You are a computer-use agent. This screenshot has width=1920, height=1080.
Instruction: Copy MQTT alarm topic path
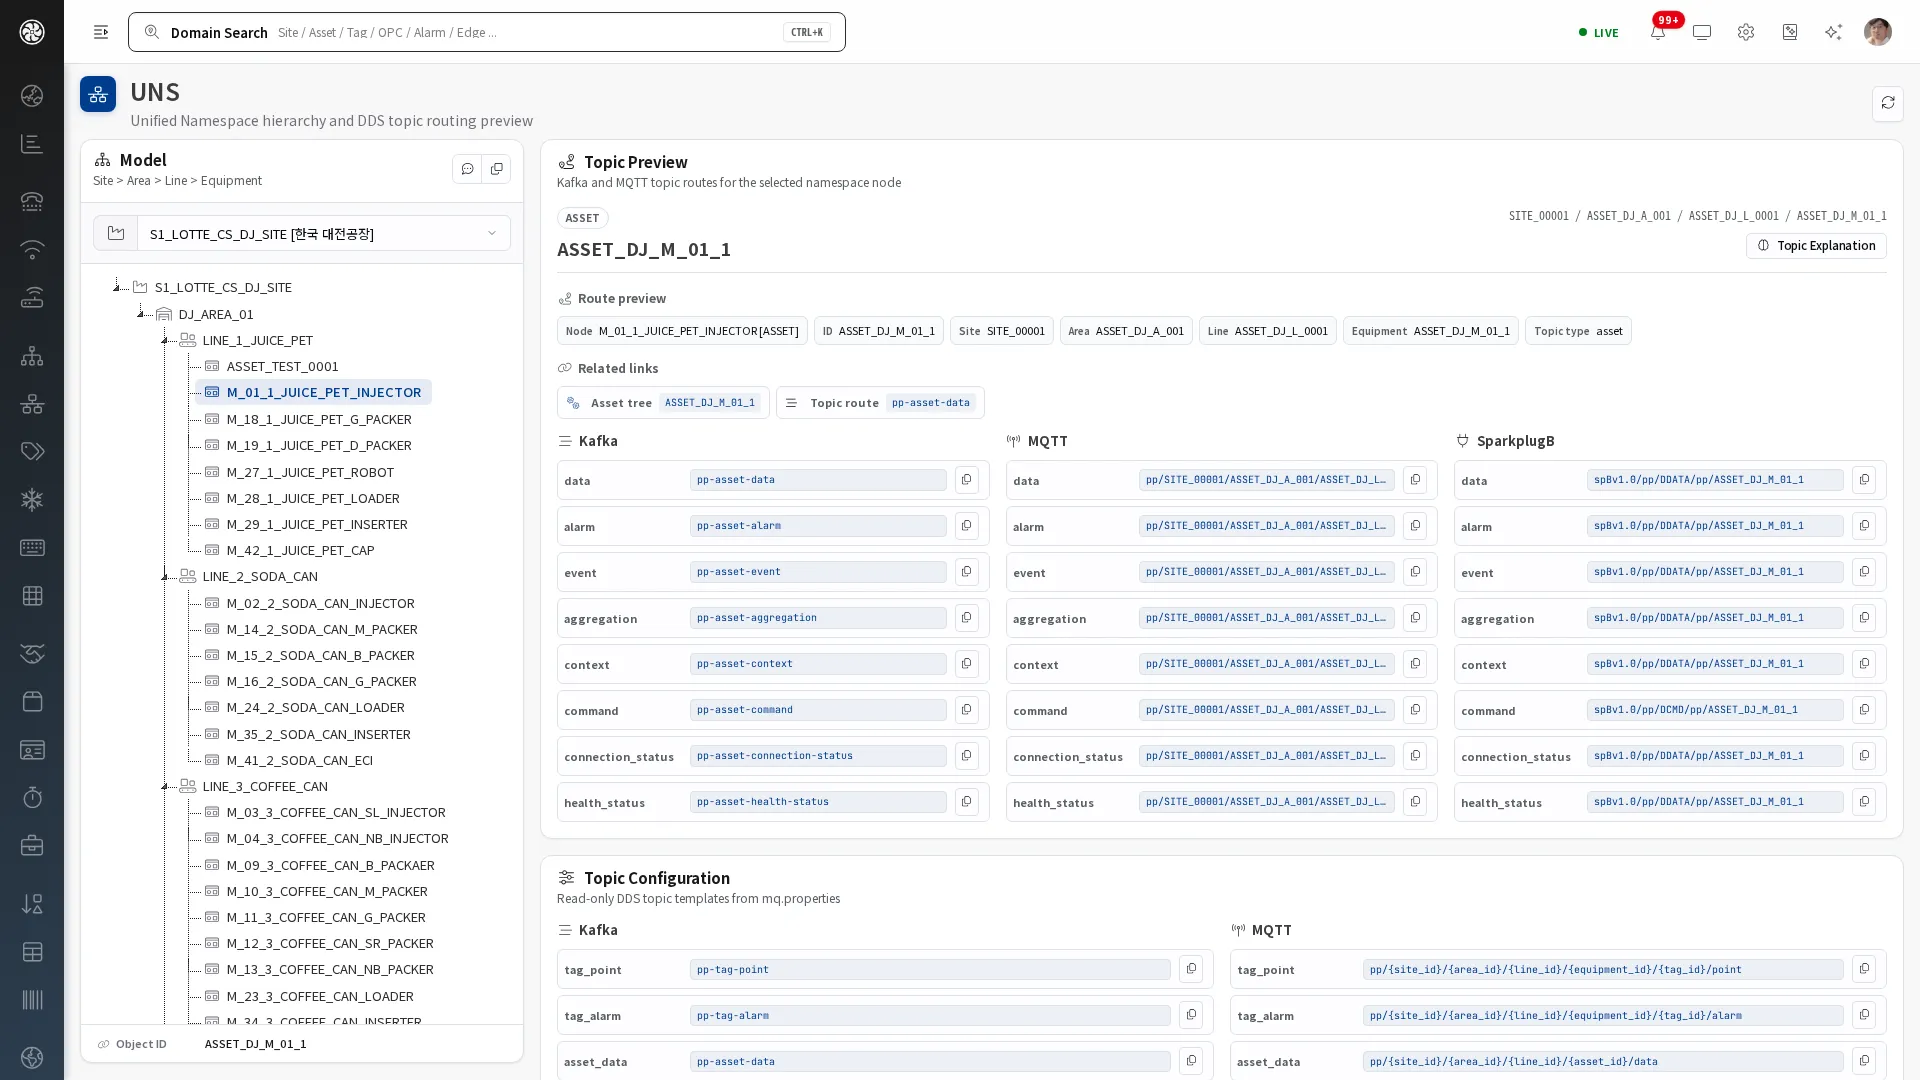point(1415,526)
